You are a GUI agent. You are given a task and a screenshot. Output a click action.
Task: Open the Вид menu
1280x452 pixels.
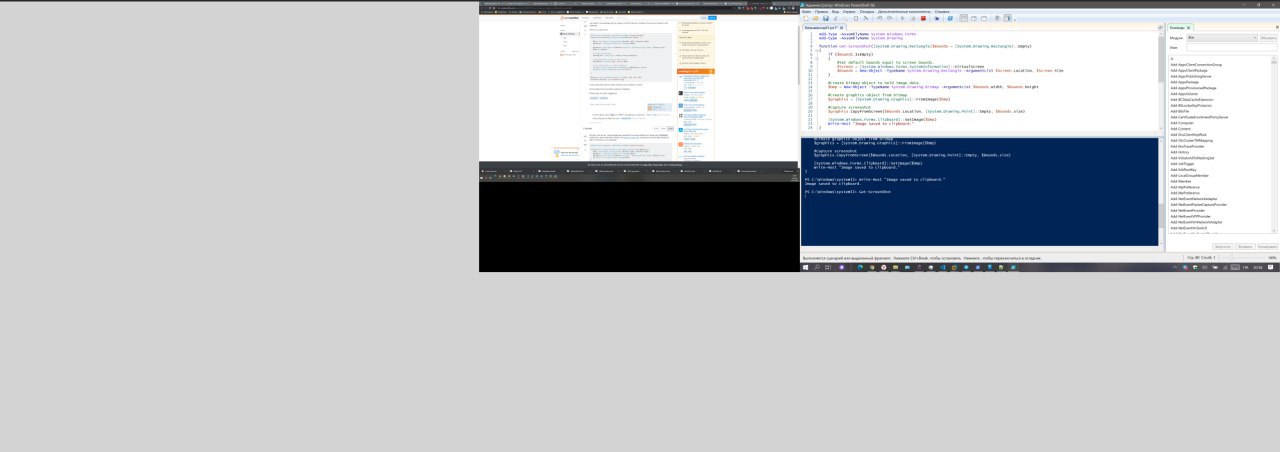pyautogui.click(x=835, y=11)
